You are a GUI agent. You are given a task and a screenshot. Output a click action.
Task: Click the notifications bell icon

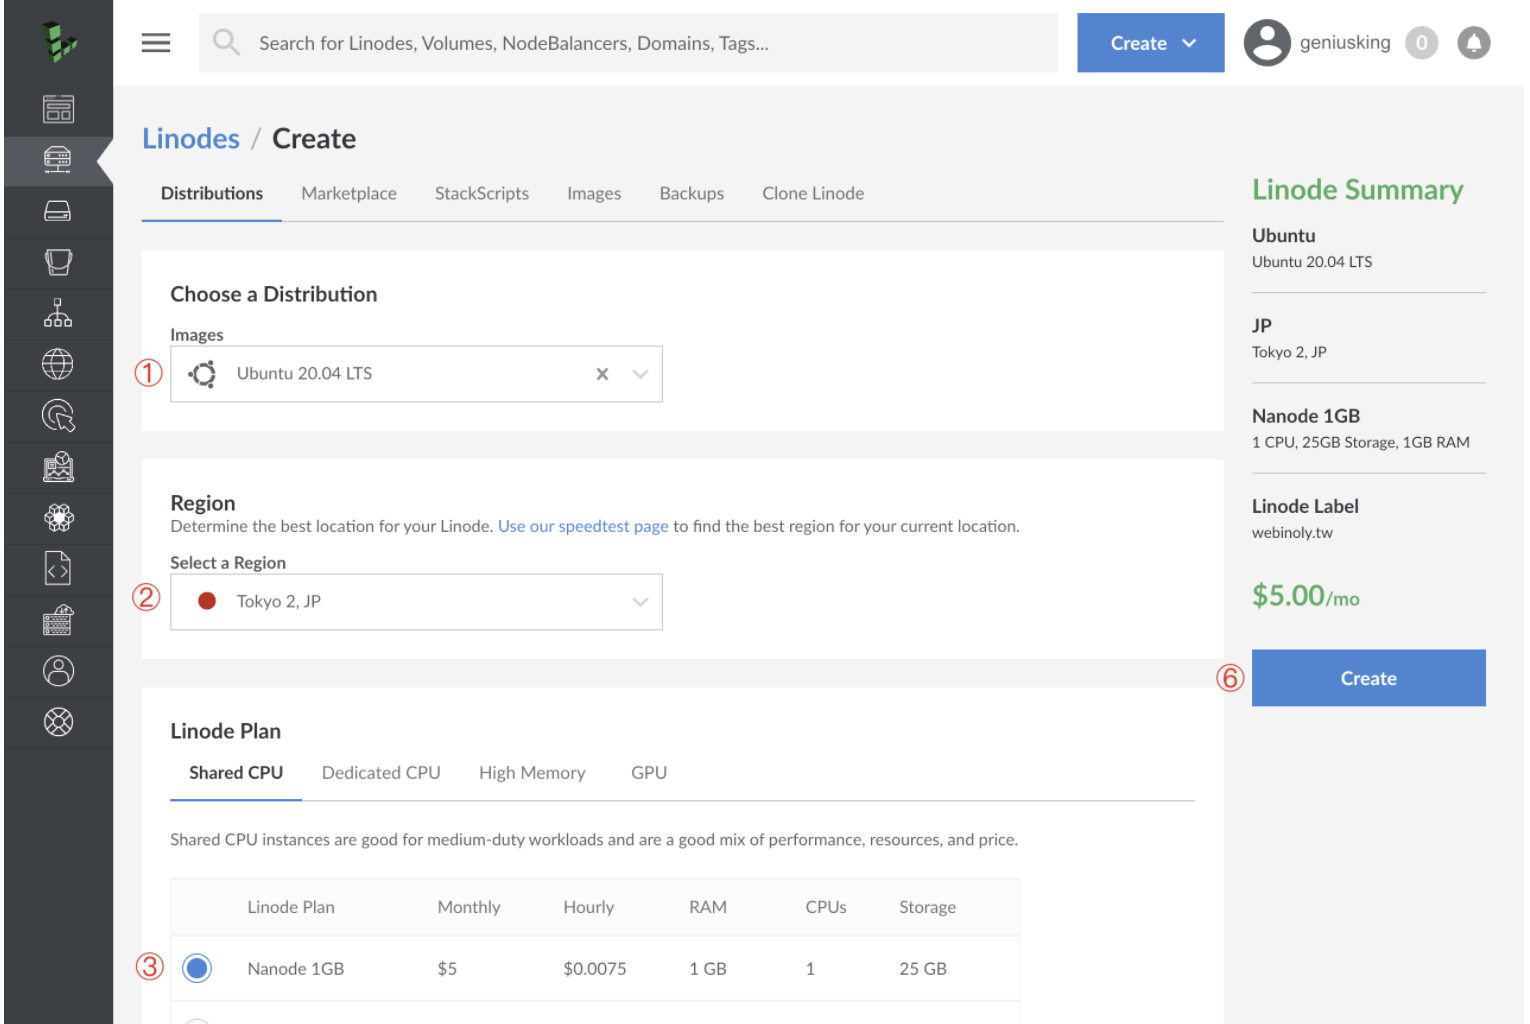[1473, 43]
